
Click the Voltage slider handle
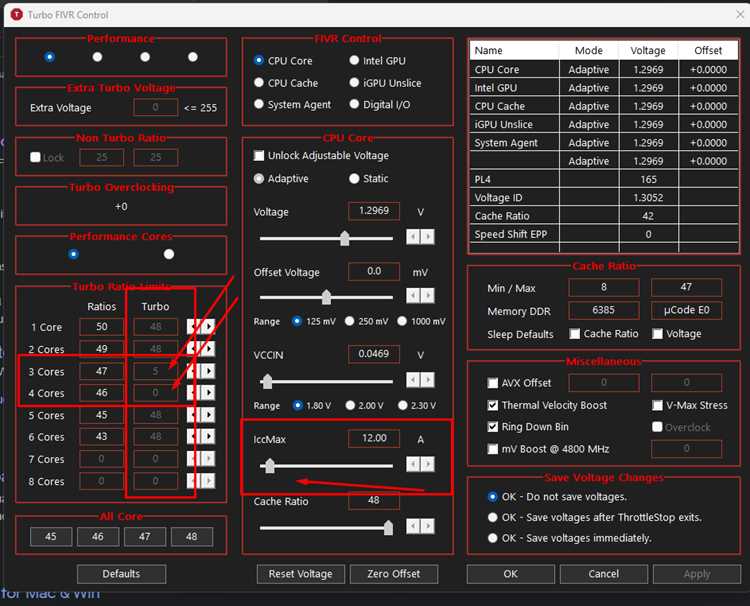pos(344,238)
